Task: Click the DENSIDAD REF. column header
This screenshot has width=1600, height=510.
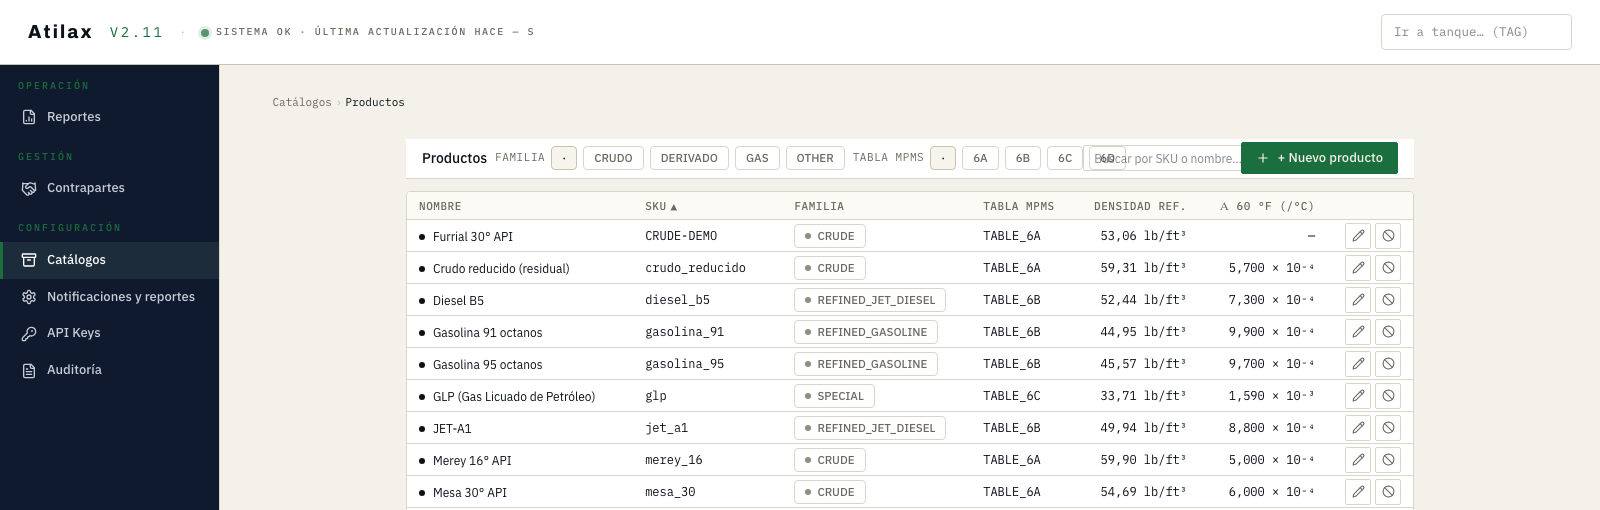Action: point(1140,206)
